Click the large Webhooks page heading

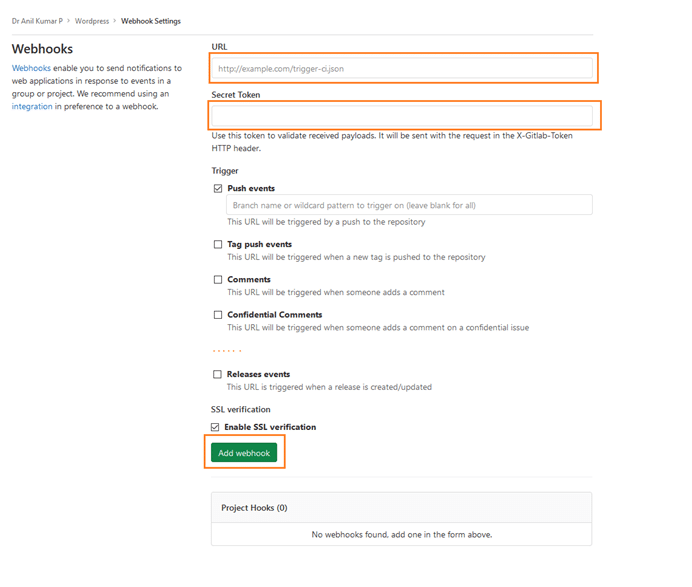click(x=42, y=48)
